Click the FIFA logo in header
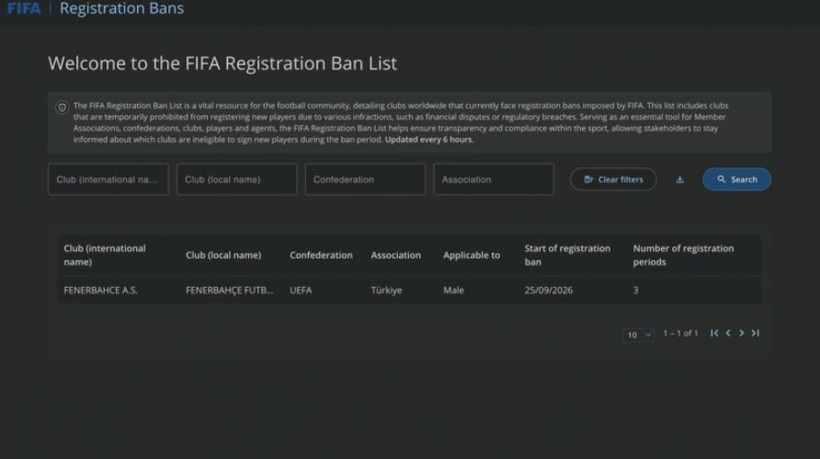Image resolution: width=820 pixels, height=459 pixels. (x=24, y=8)
